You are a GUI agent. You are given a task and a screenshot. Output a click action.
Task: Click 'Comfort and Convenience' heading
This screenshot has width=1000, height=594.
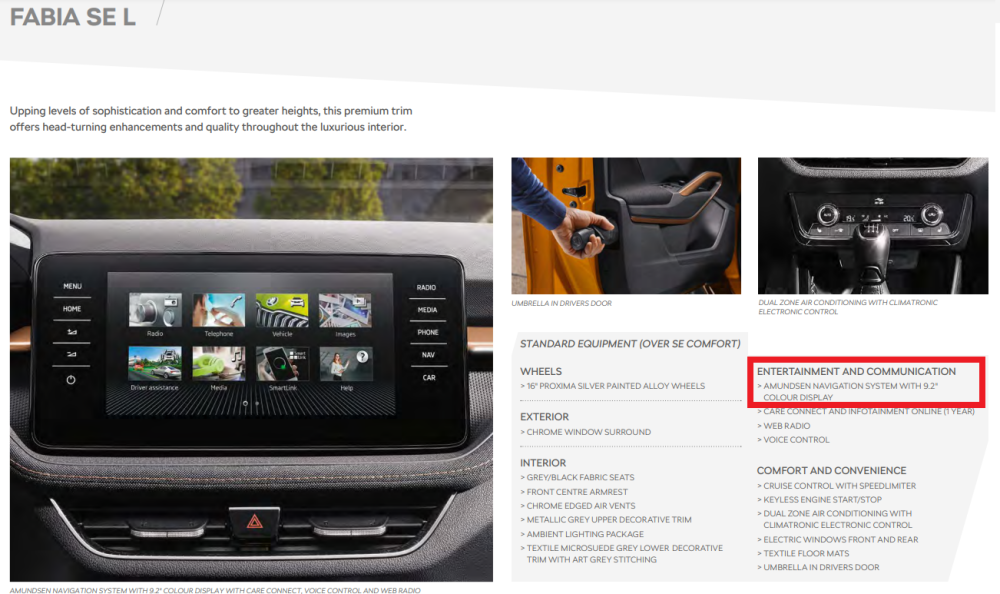pyautogui.click(x=832, y=470)
